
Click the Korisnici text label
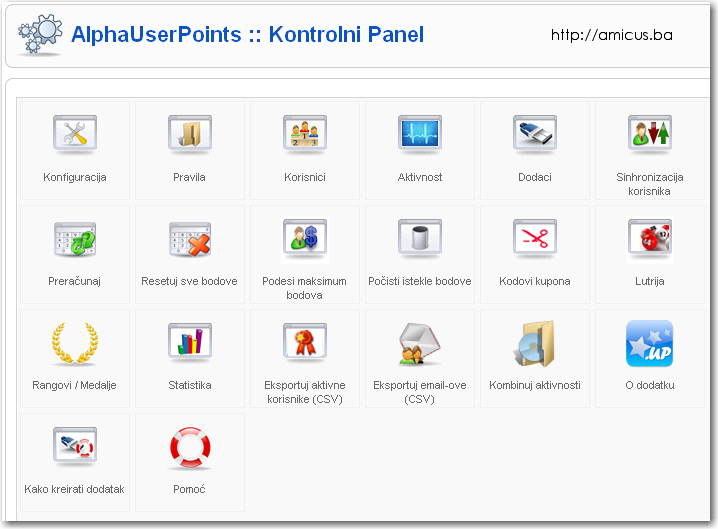click(305, 177)
